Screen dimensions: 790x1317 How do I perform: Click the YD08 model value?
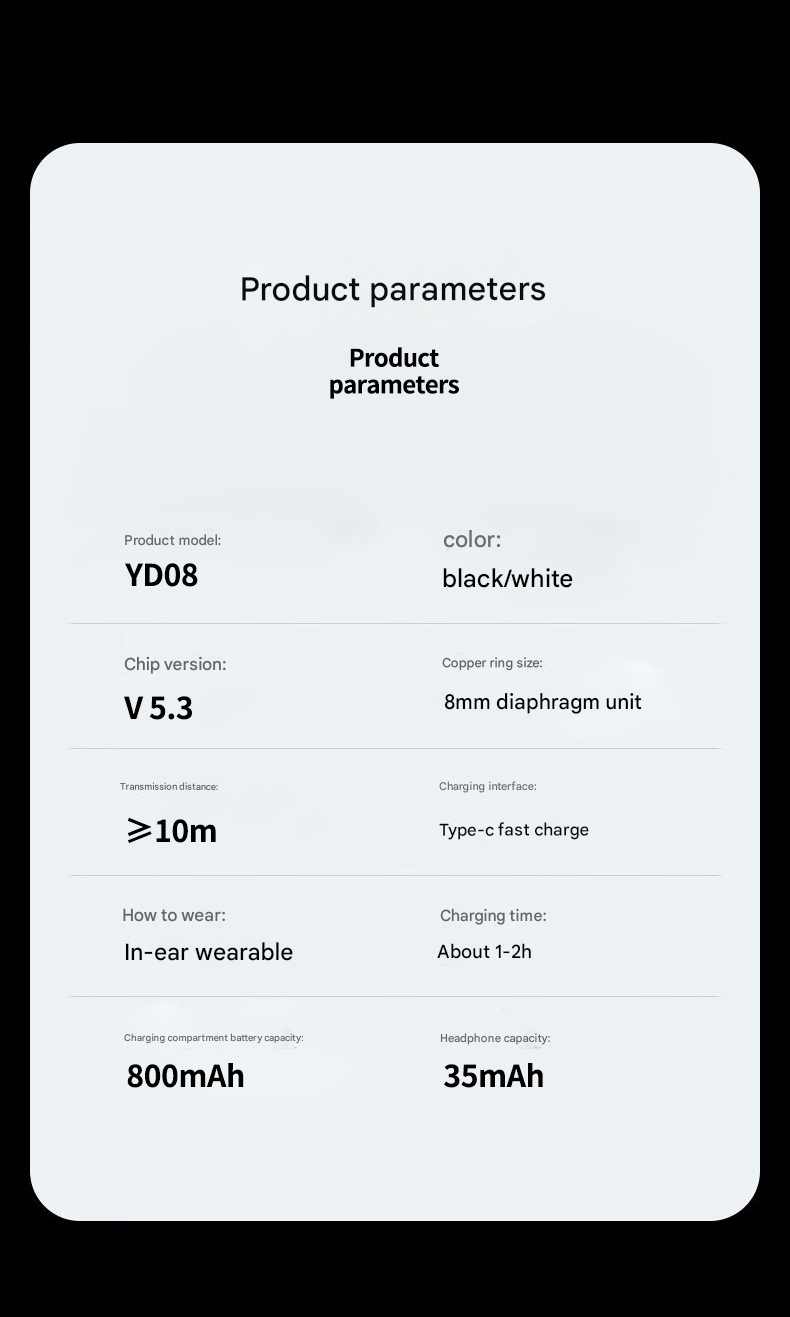click(x=161, y=575)
